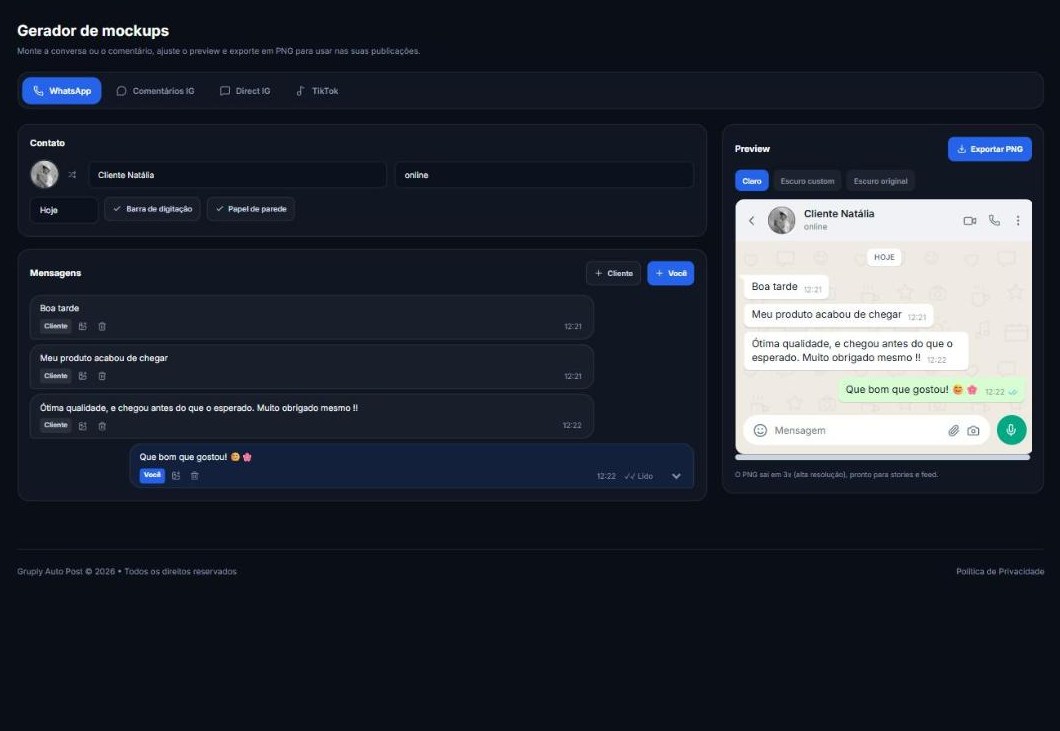1060x731 pixels.
Task: Click the contact avatar photo in Contato
Action: pos(45,174)
